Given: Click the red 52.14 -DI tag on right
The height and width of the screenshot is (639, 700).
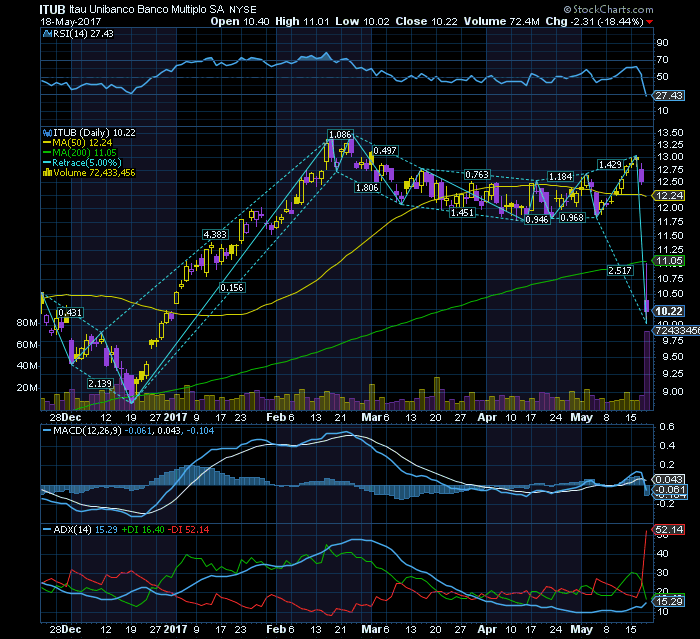Looking at the screenshot, I should pos(669,530).
